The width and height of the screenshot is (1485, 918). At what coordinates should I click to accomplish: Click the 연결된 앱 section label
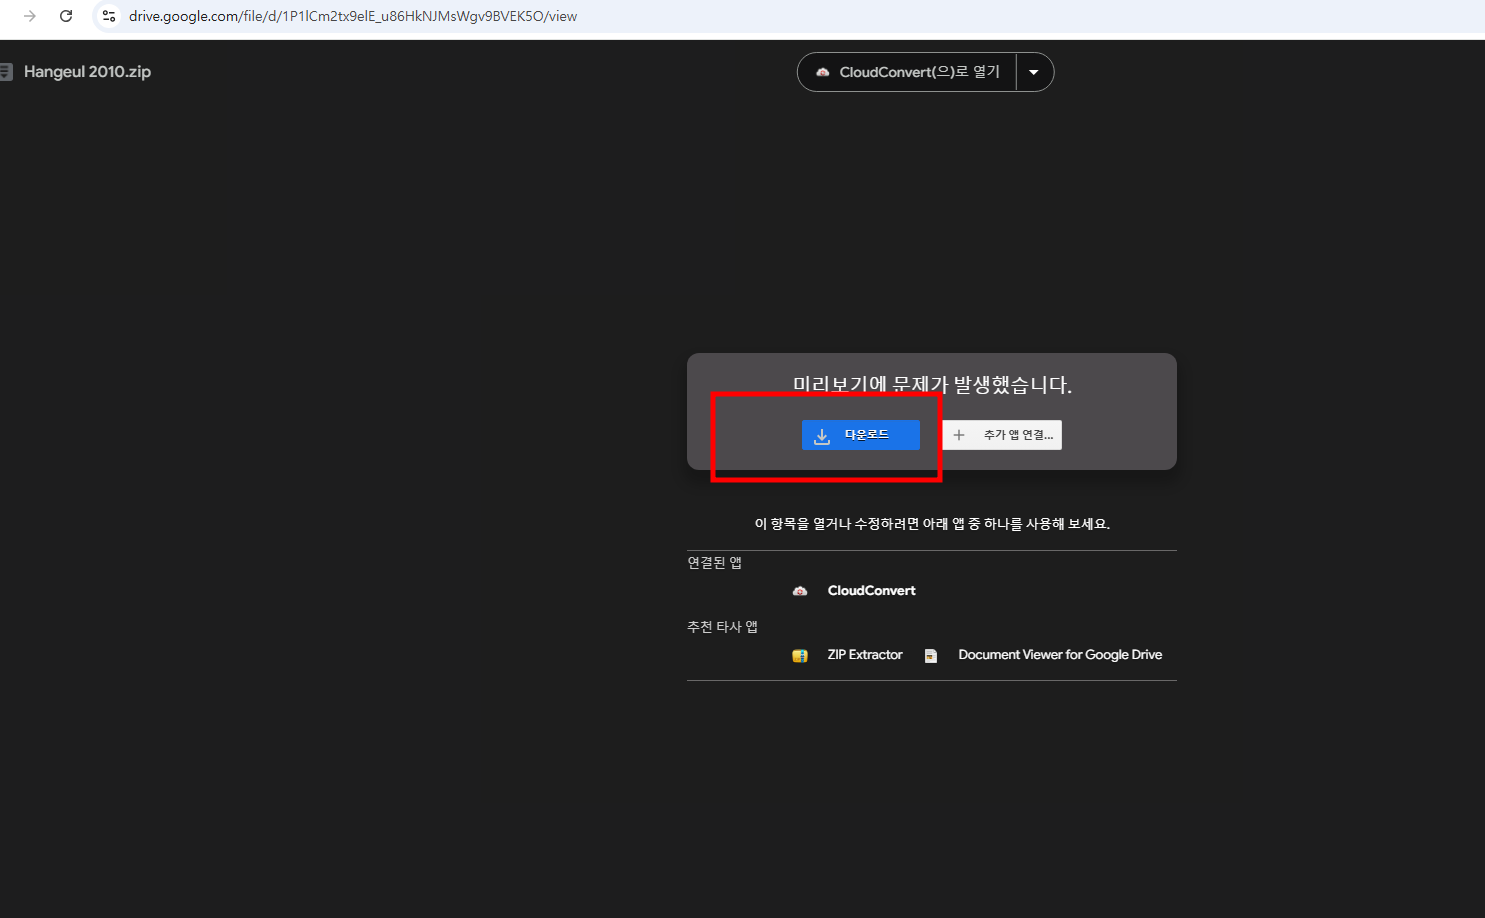[714, 563]
